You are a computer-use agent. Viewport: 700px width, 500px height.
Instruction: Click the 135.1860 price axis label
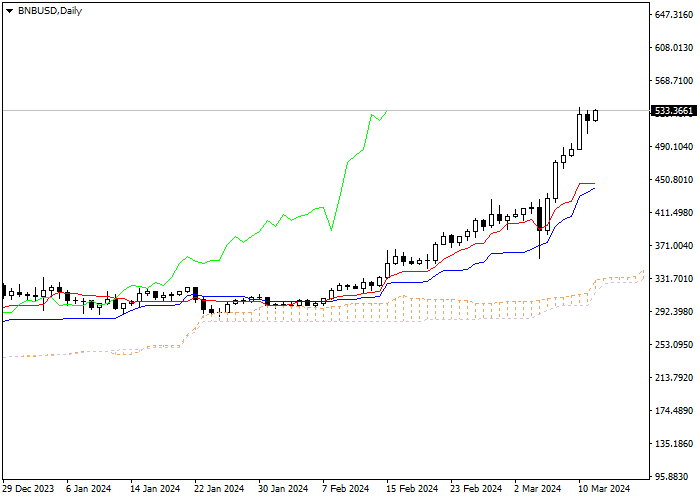click(x=674, y=444)
